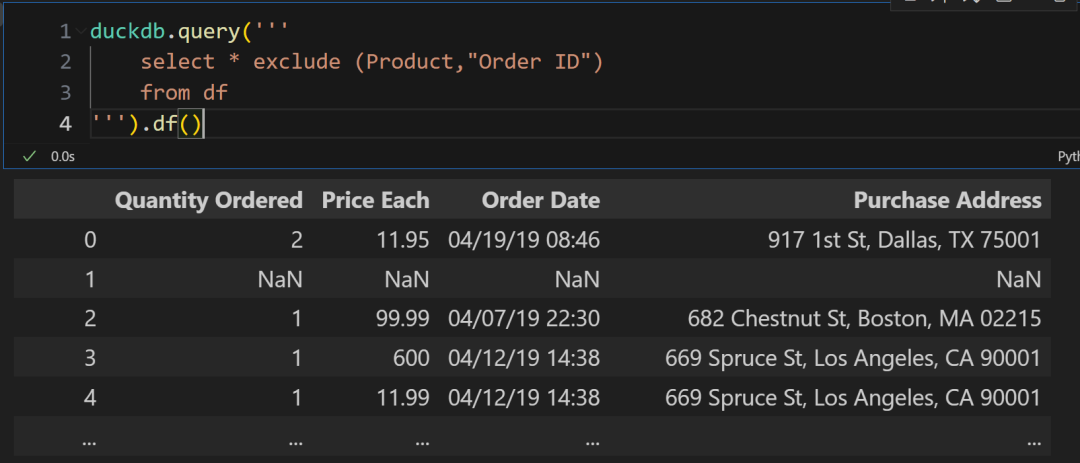1080x463 pixels.
Task: Open the Python language mode selector
Action: 1068,157
